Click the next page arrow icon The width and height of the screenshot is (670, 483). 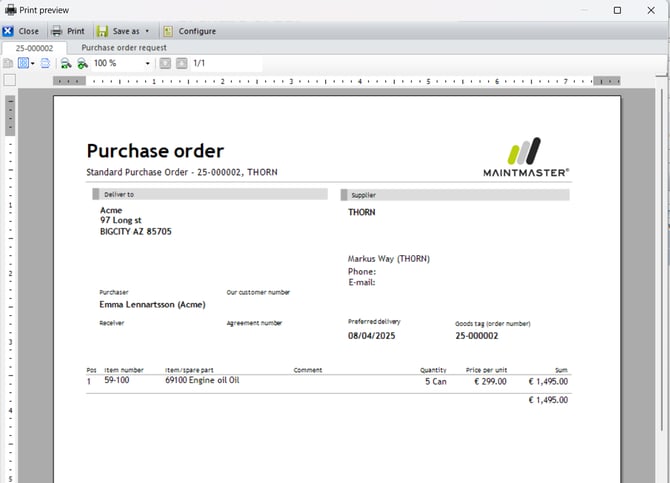182,63
